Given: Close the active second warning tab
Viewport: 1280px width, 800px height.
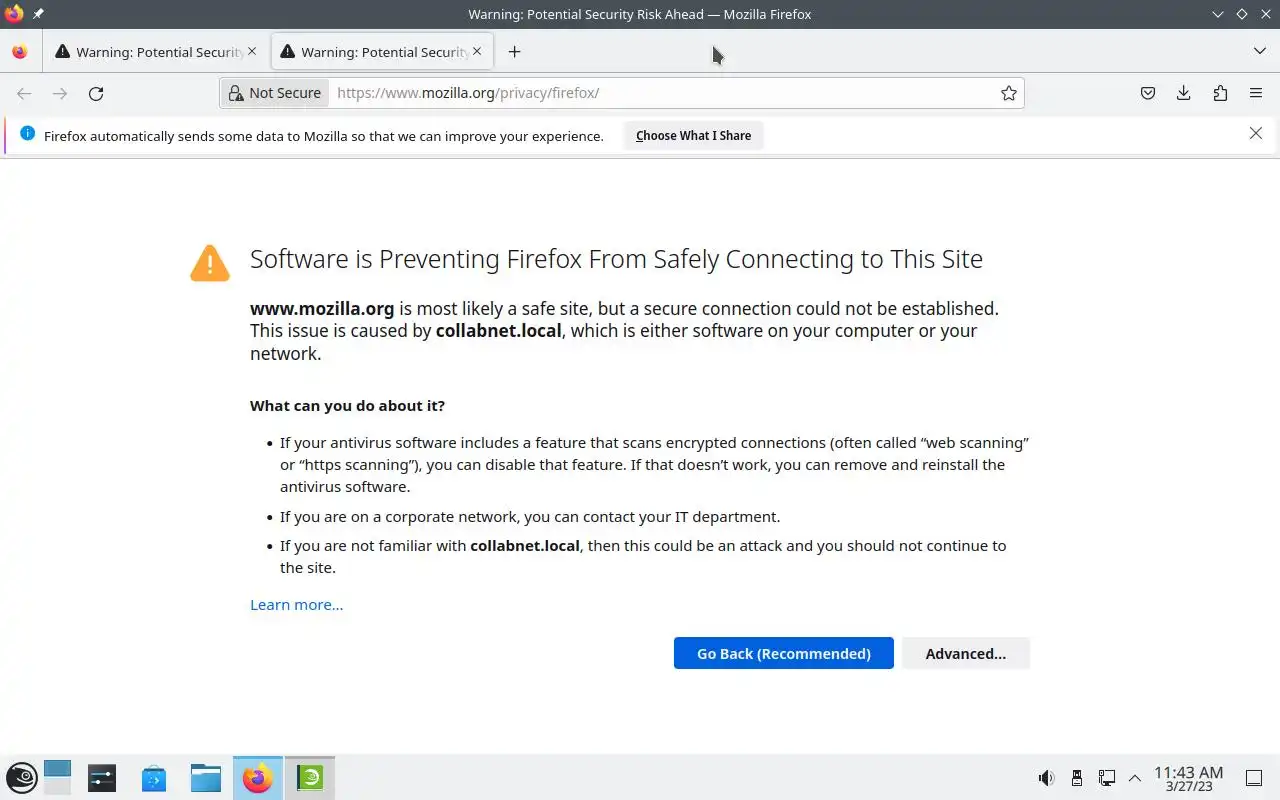Looking at the screenshot, I should (477, 51).
